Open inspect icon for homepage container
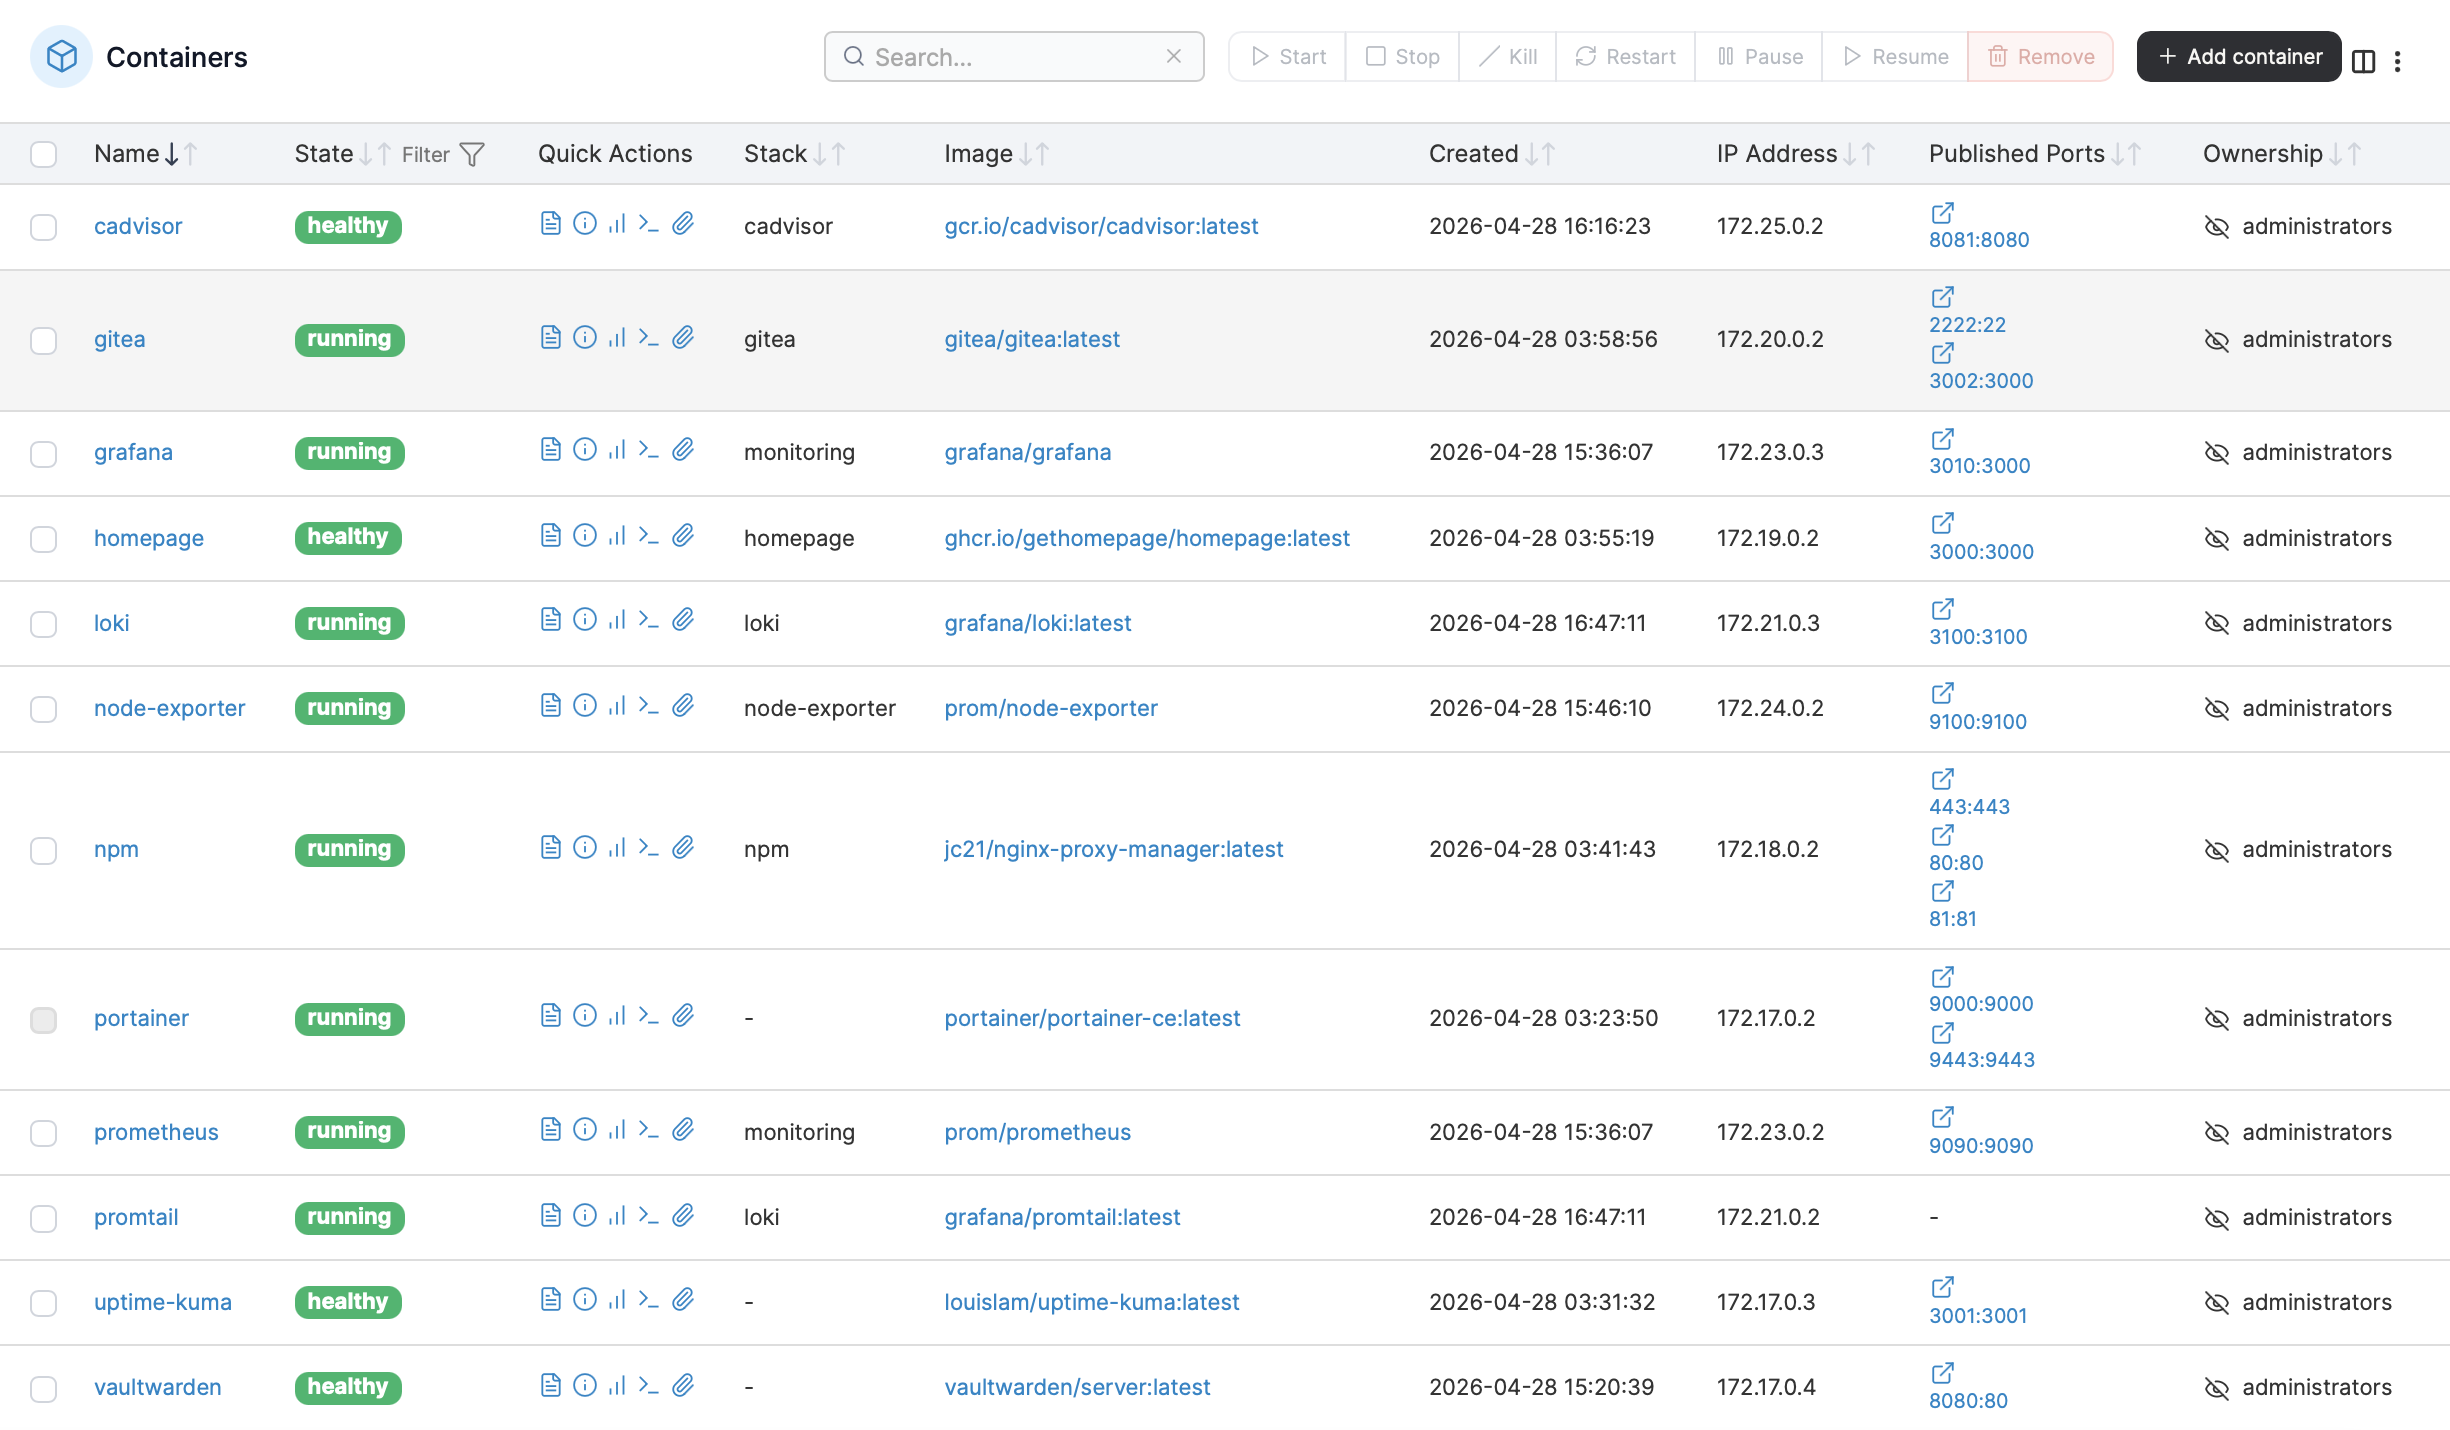2450x1430 pixels. (585, 535)
